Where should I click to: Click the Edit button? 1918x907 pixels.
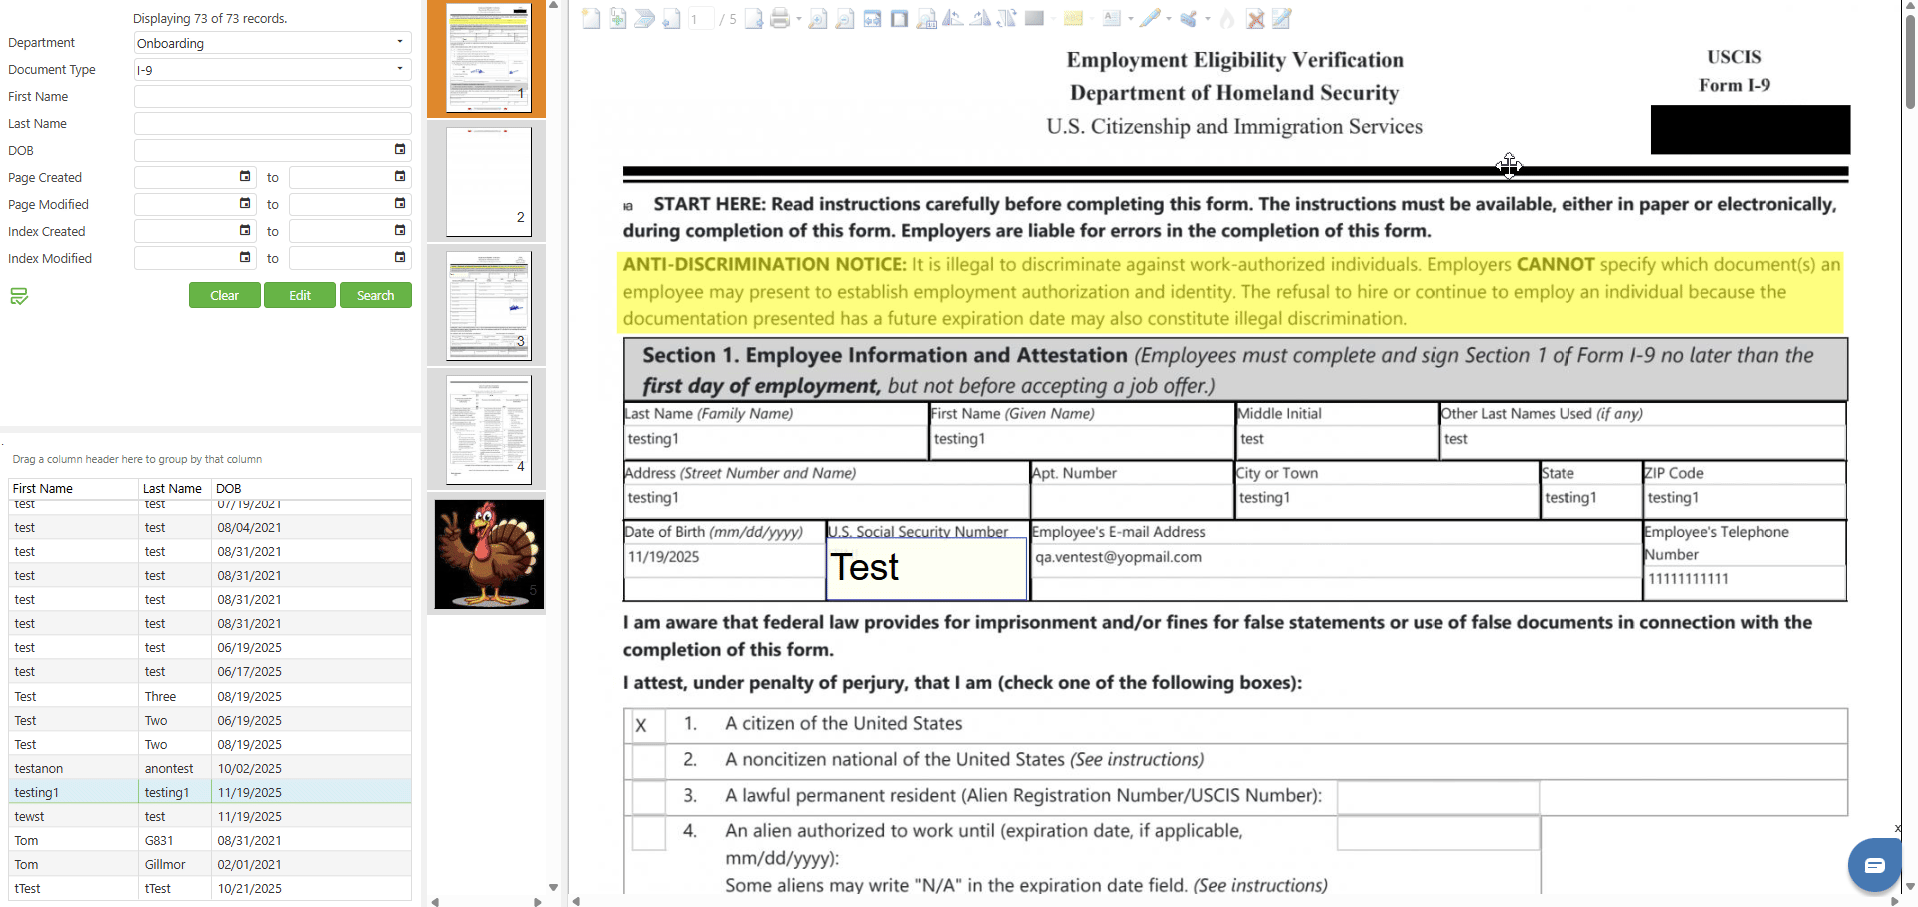[300, 295]
